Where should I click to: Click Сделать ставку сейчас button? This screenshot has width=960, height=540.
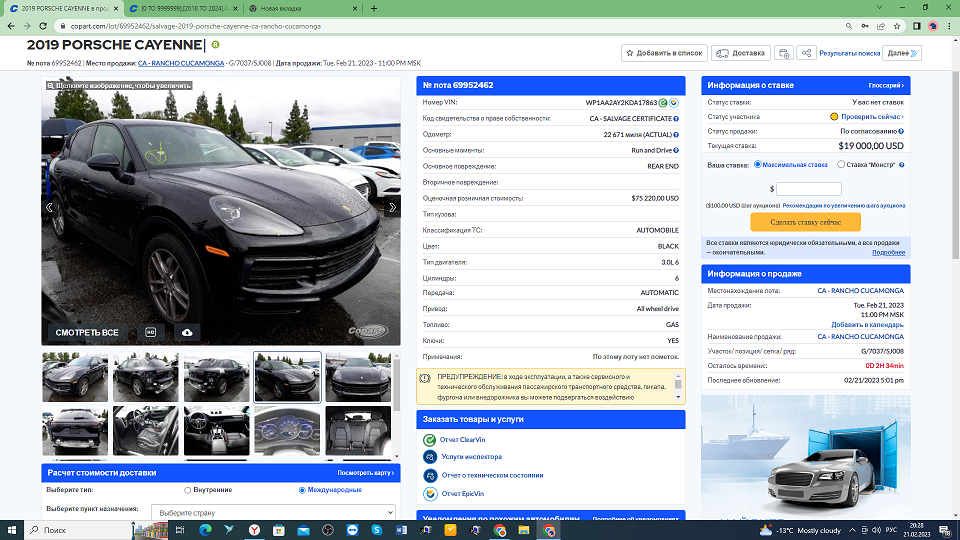pyautogui.click(x=806, y=222)
